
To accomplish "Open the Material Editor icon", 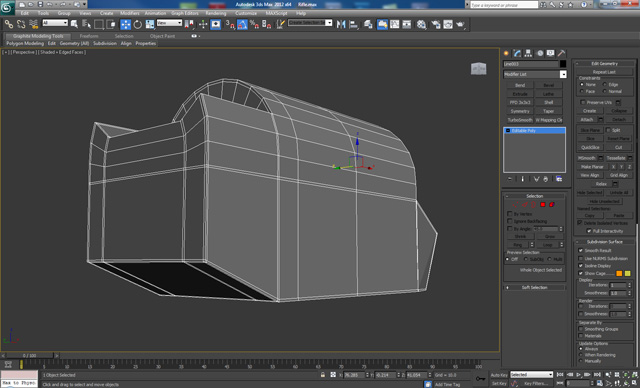I will [x=421, y=24].
